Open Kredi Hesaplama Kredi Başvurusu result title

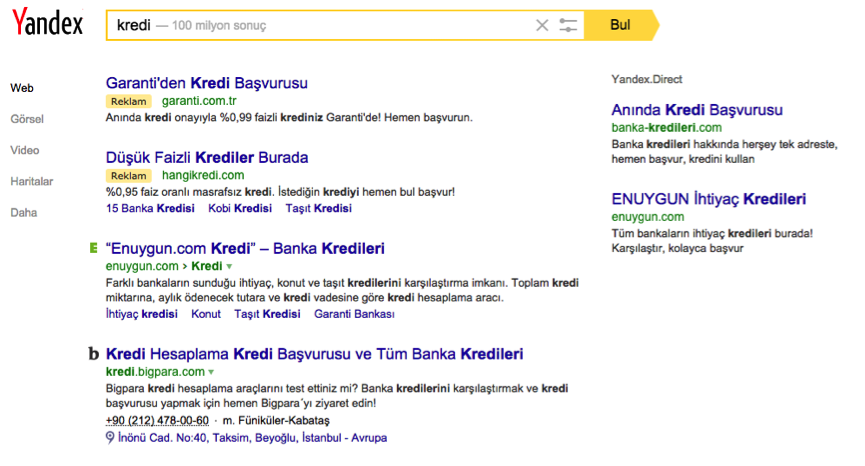(314, 354)
